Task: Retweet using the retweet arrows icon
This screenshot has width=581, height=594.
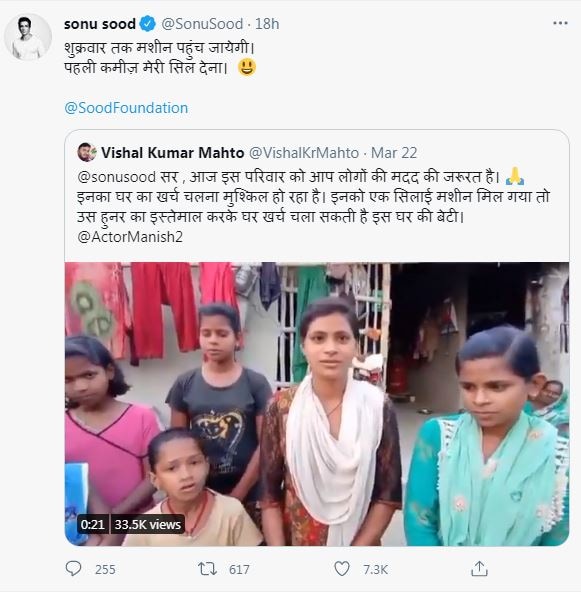Action: [207, 569]
